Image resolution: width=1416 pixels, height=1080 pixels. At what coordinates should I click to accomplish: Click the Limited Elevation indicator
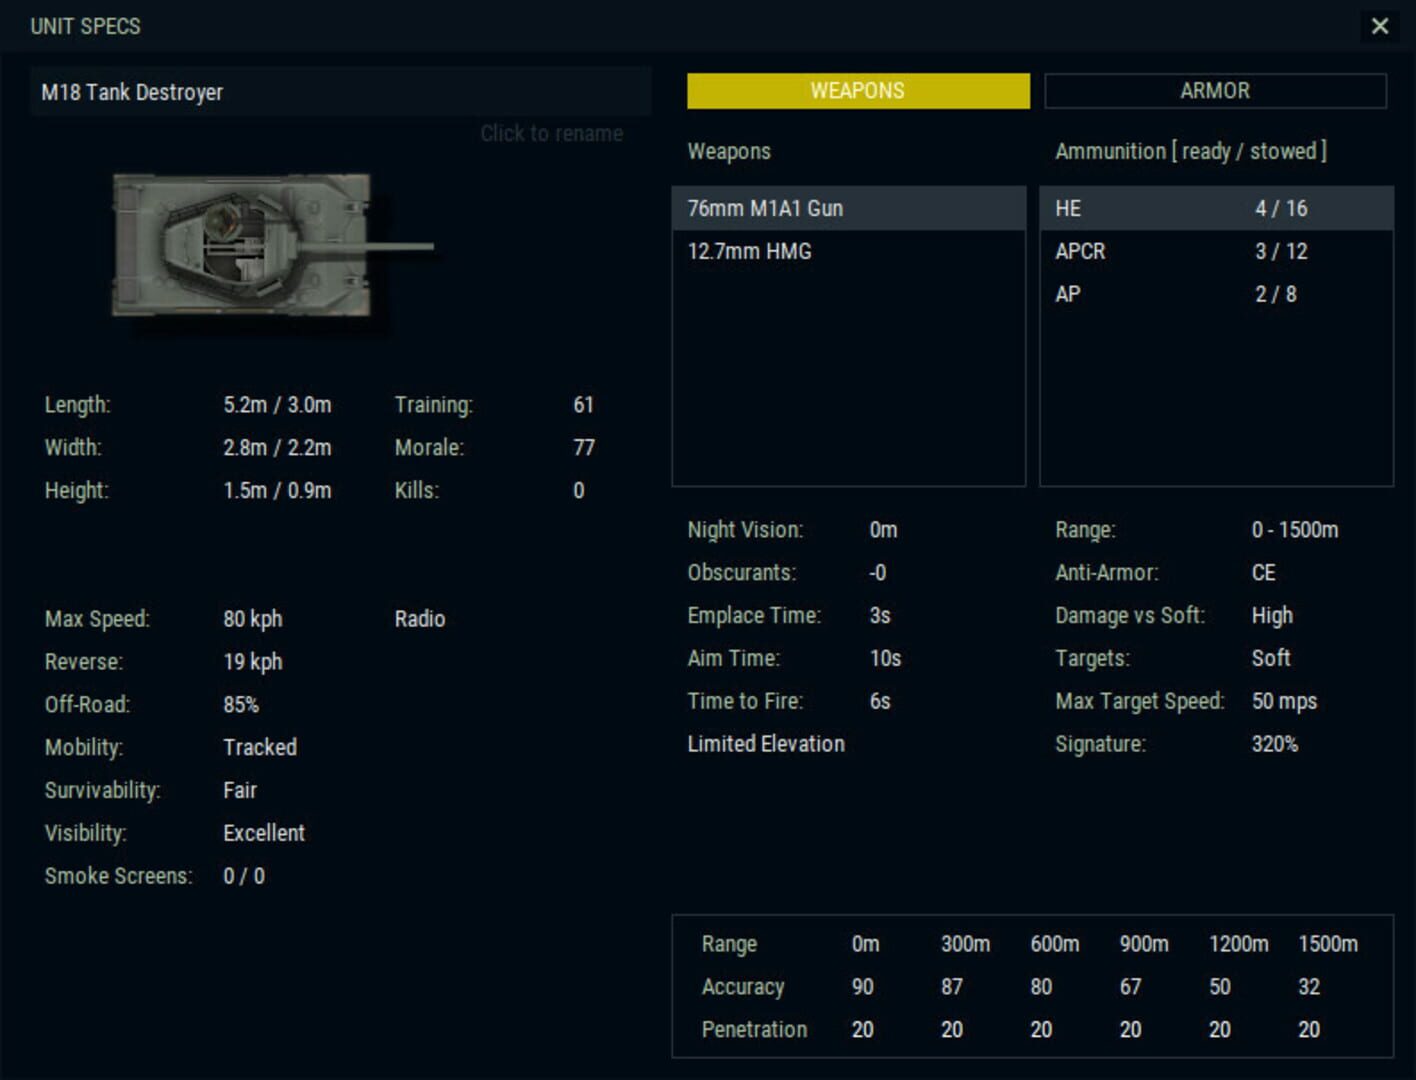coord(765,743)
